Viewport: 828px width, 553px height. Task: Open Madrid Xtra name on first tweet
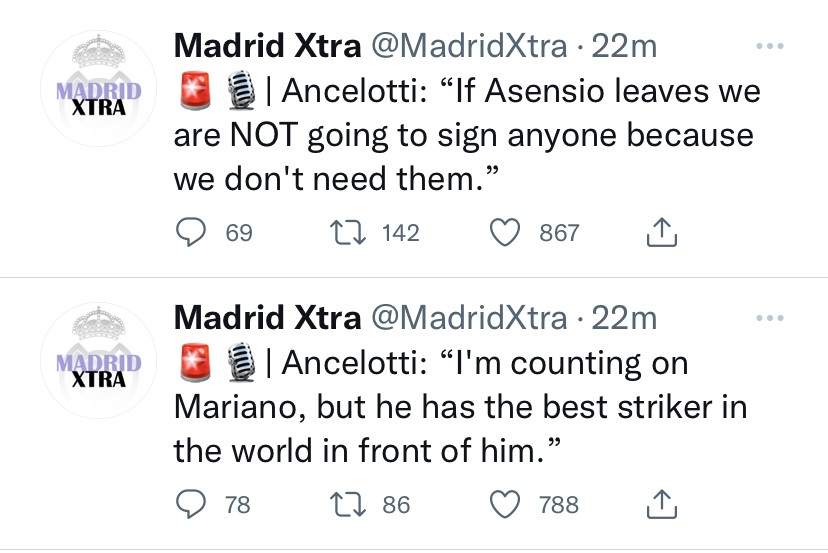[266, 46]
